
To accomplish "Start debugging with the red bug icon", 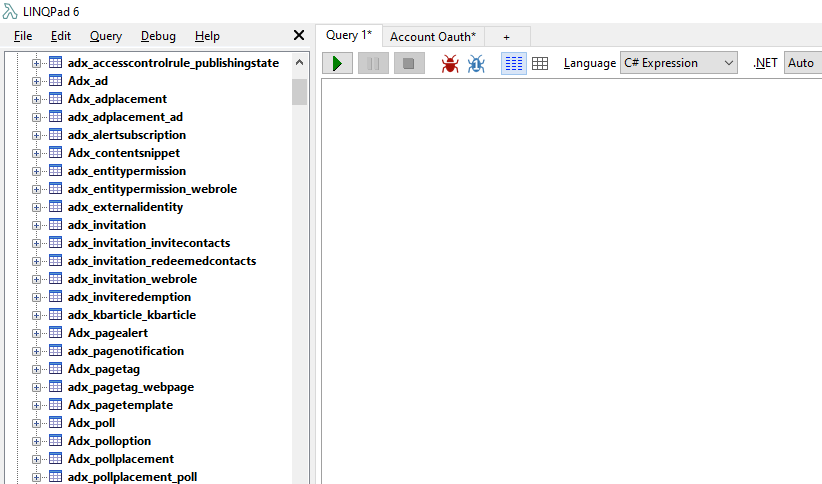I will [x=450, y=64].
